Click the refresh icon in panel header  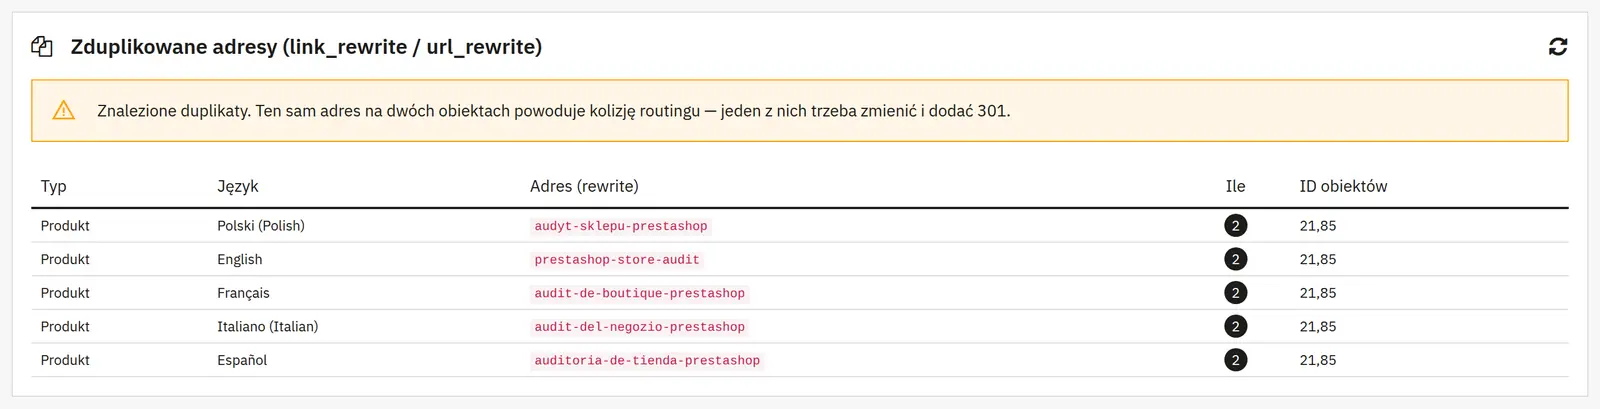[1558, 46]
